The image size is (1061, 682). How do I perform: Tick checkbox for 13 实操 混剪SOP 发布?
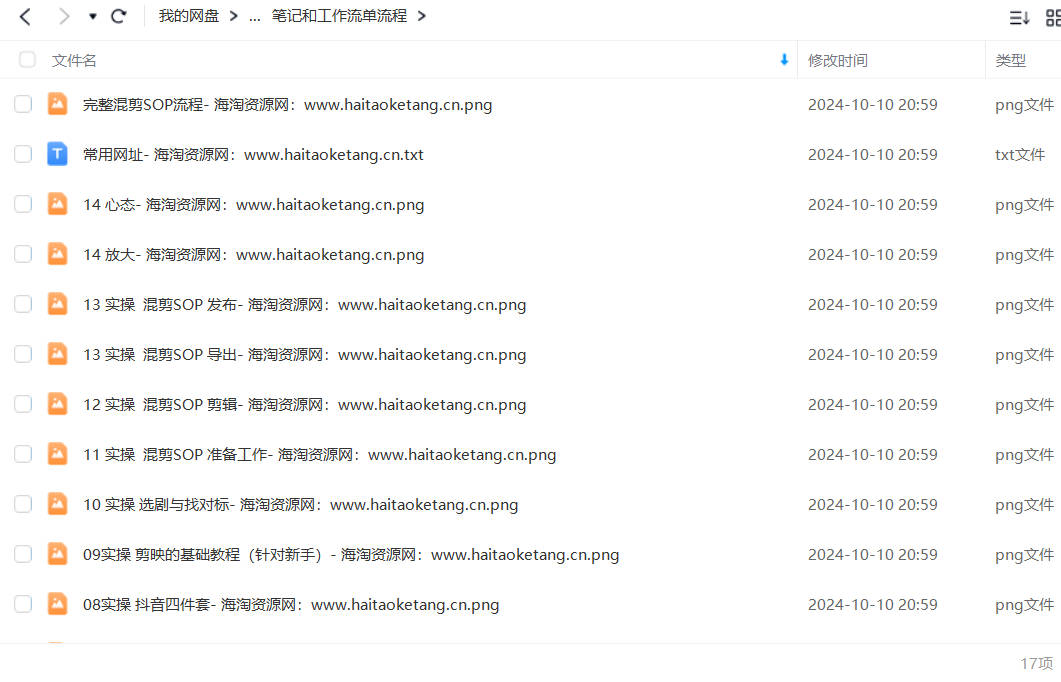coord(23,304)
